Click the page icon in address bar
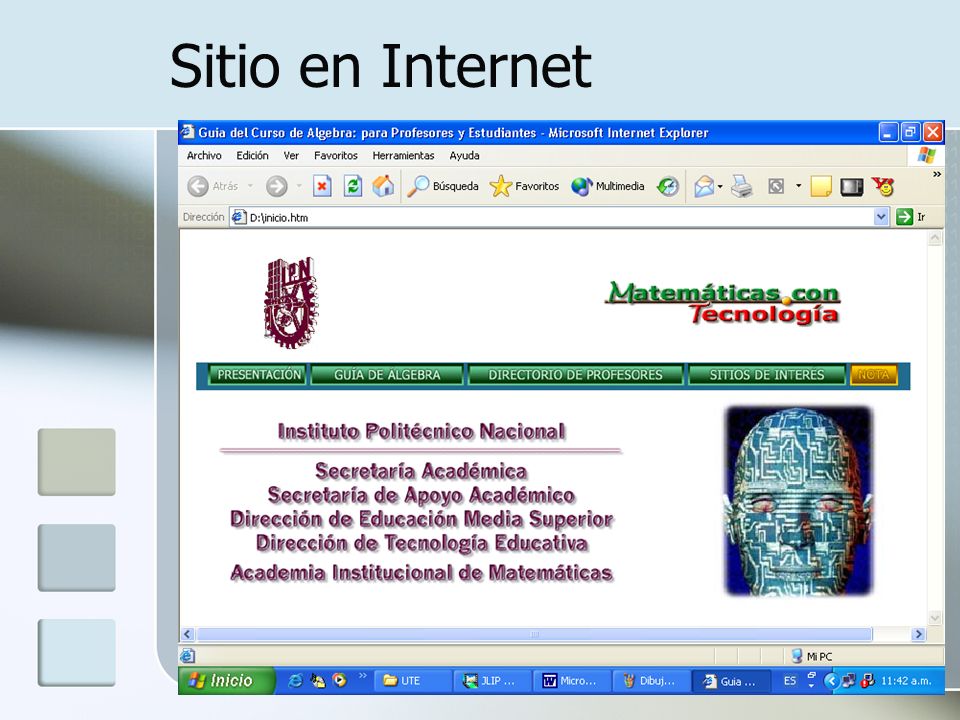 (x=238, y=217)
